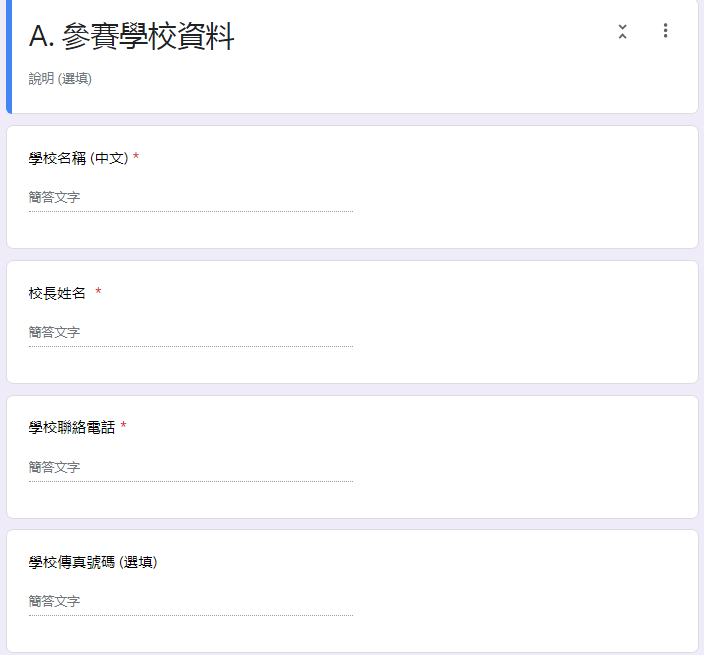704x655 pixels.
Task: Click the blue highlight bar on section header
Action: 9,57
